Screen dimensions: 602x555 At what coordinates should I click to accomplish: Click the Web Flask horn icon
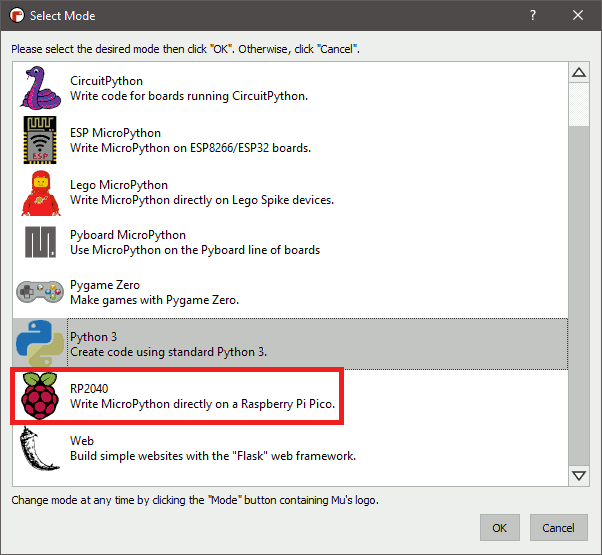[x=39, y=448]
